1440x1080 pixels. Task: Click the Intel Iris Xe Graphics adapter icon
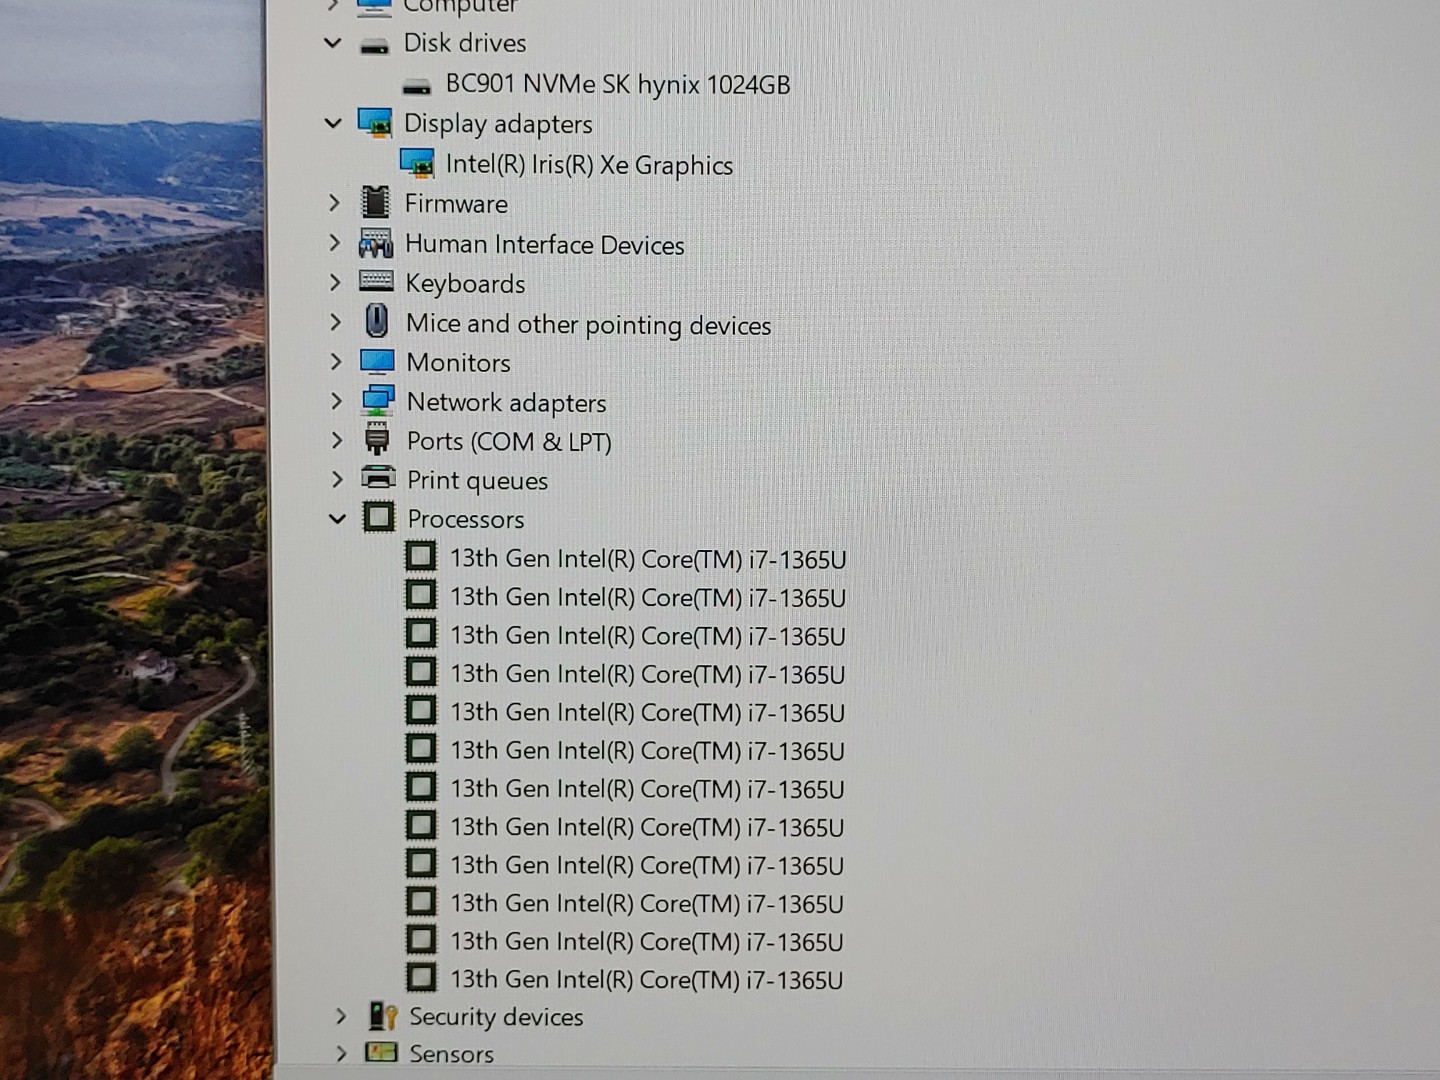[417, 164]
